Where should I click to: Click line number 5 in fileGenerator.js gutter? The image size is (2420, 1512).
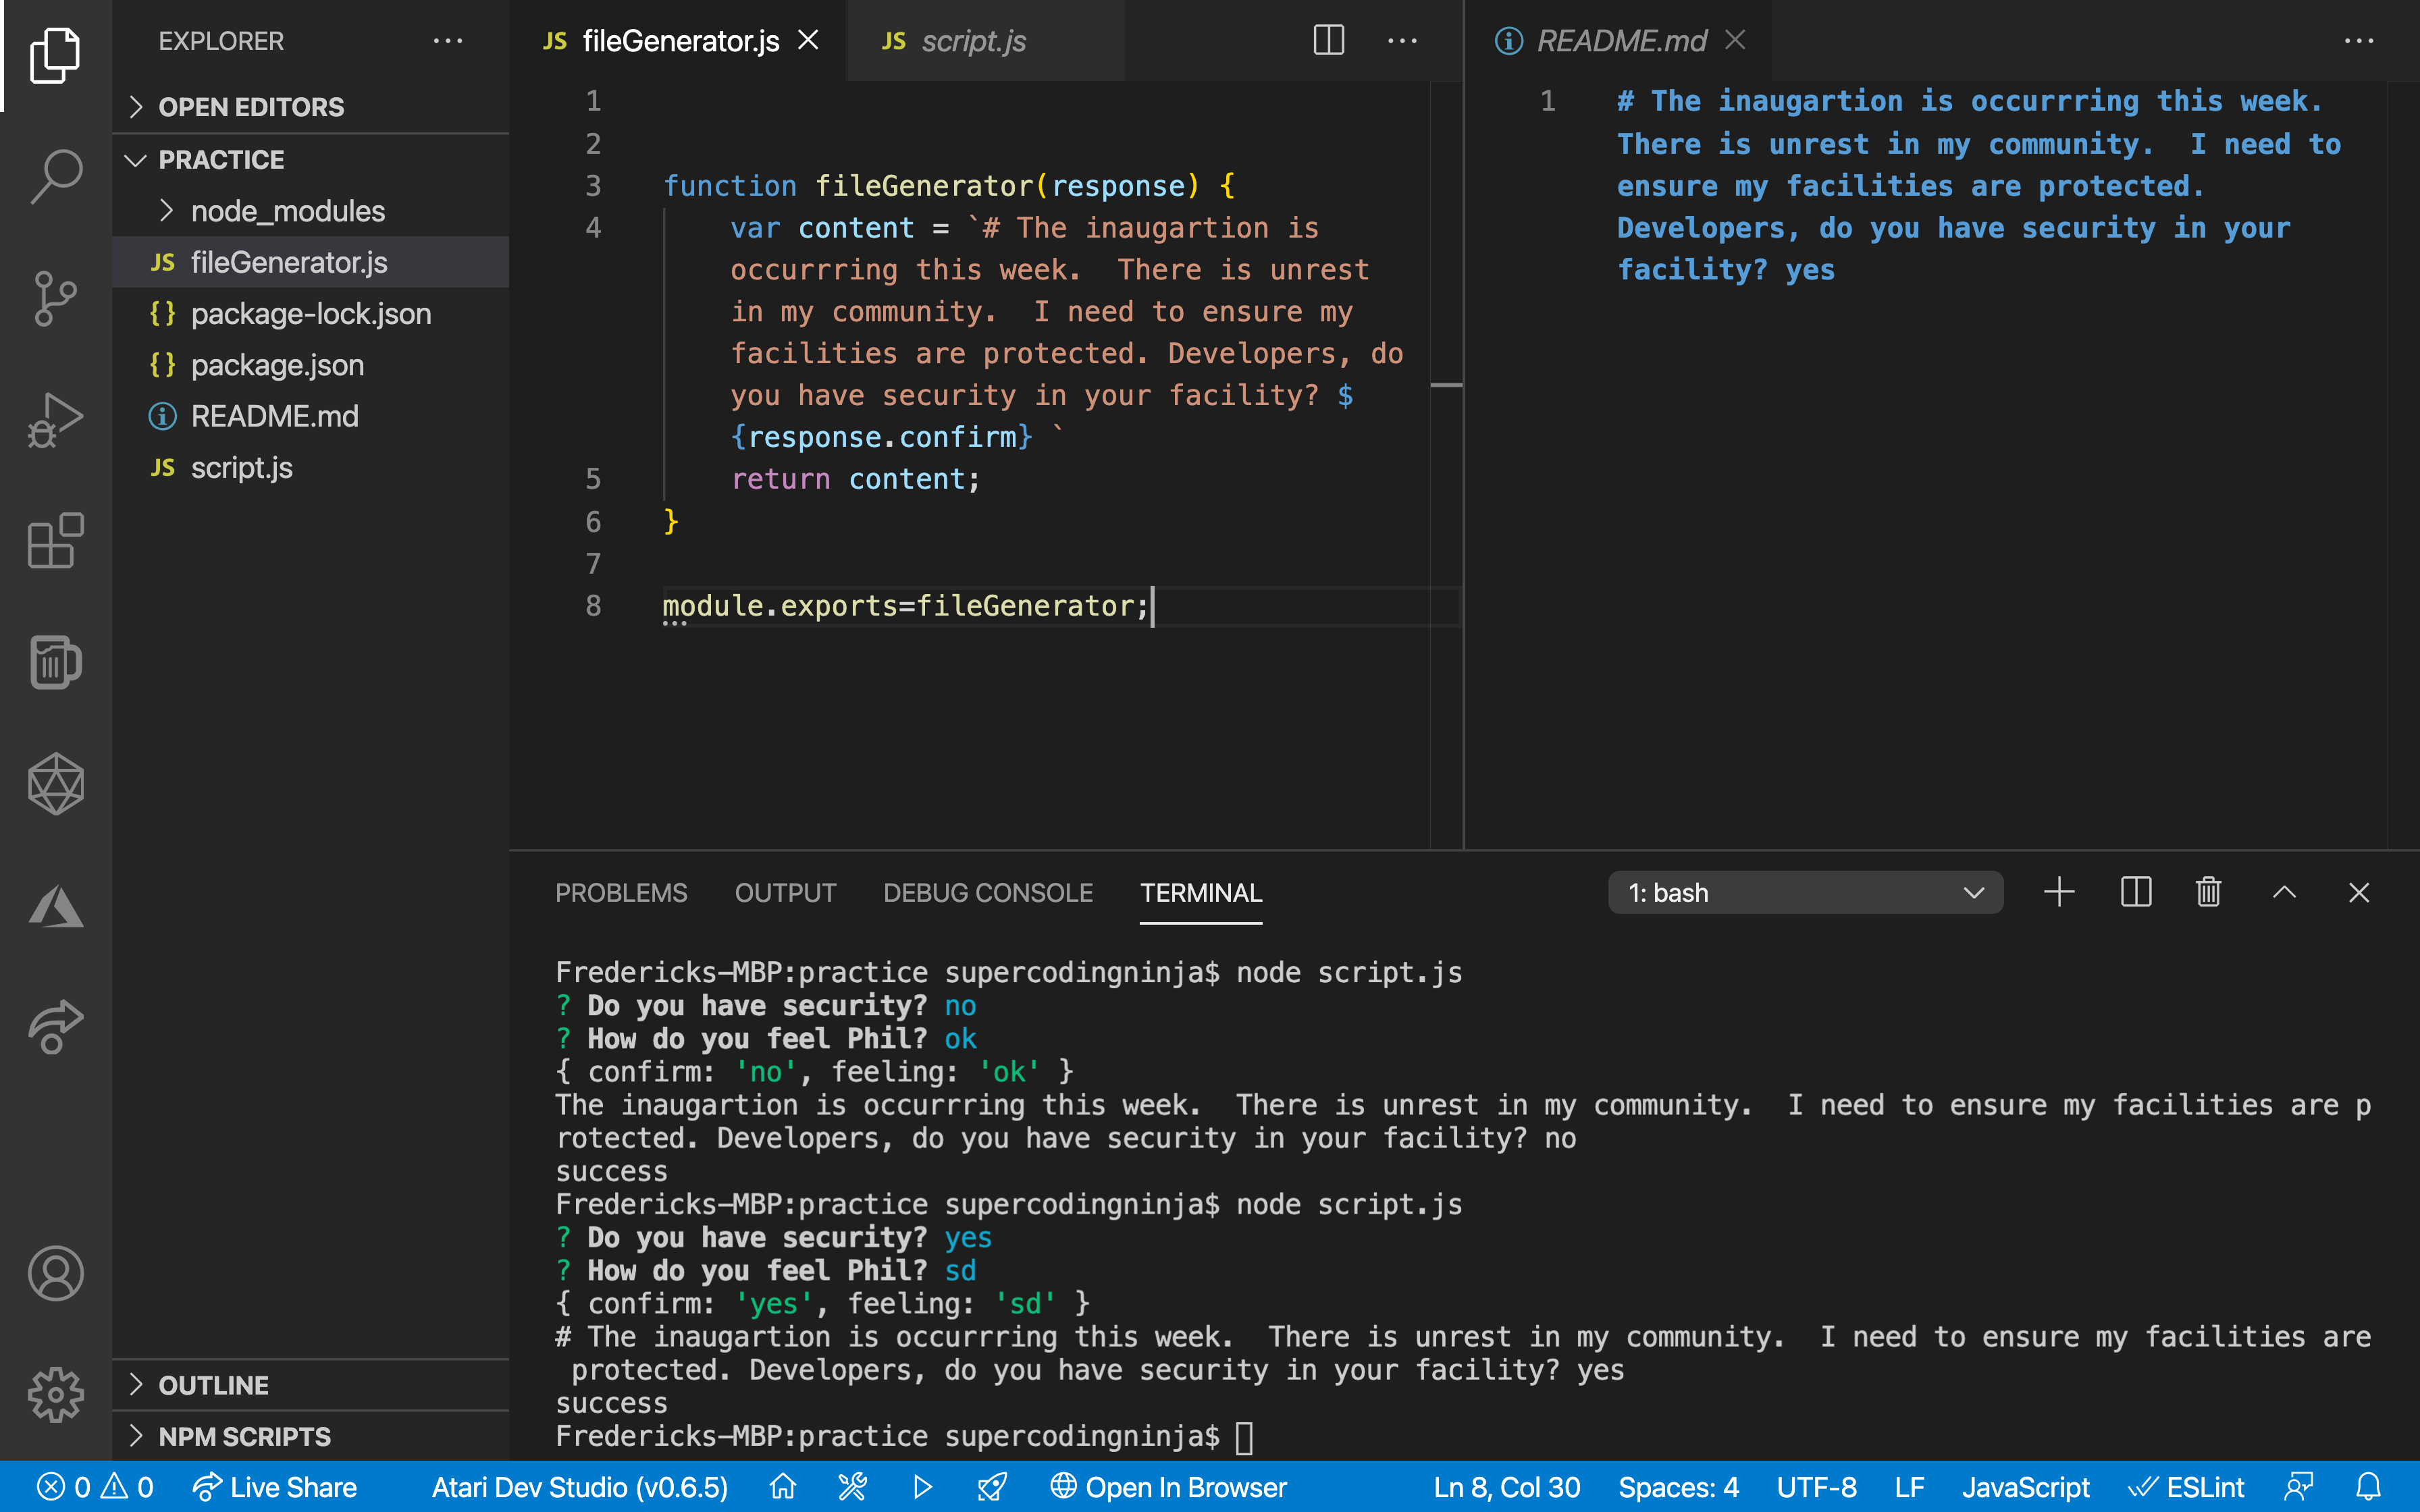593,479
